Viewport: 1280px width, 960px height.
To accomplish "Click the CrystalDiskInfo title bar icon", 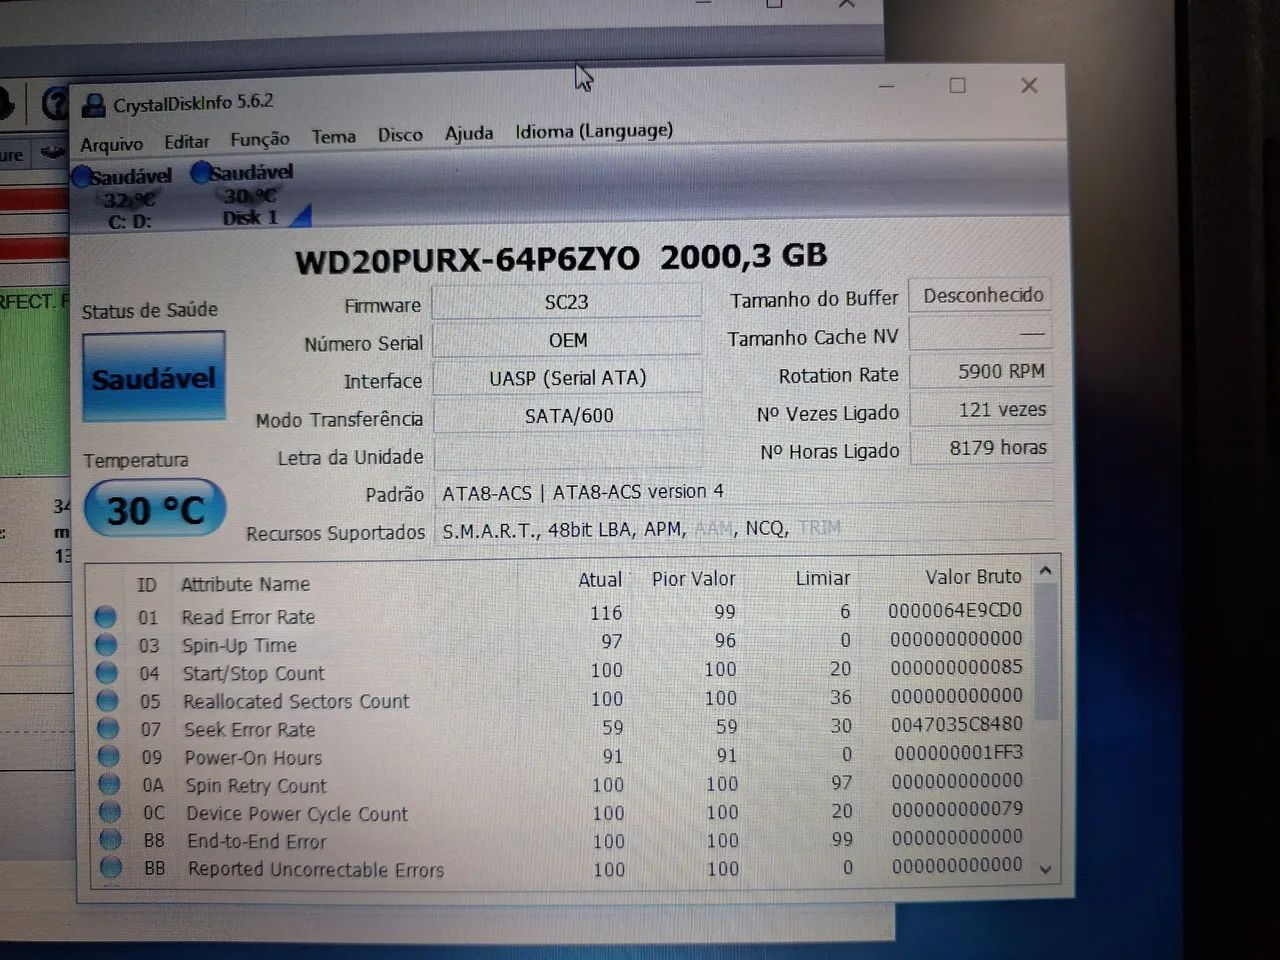I will pyautogui.click(x=93, y=104).
